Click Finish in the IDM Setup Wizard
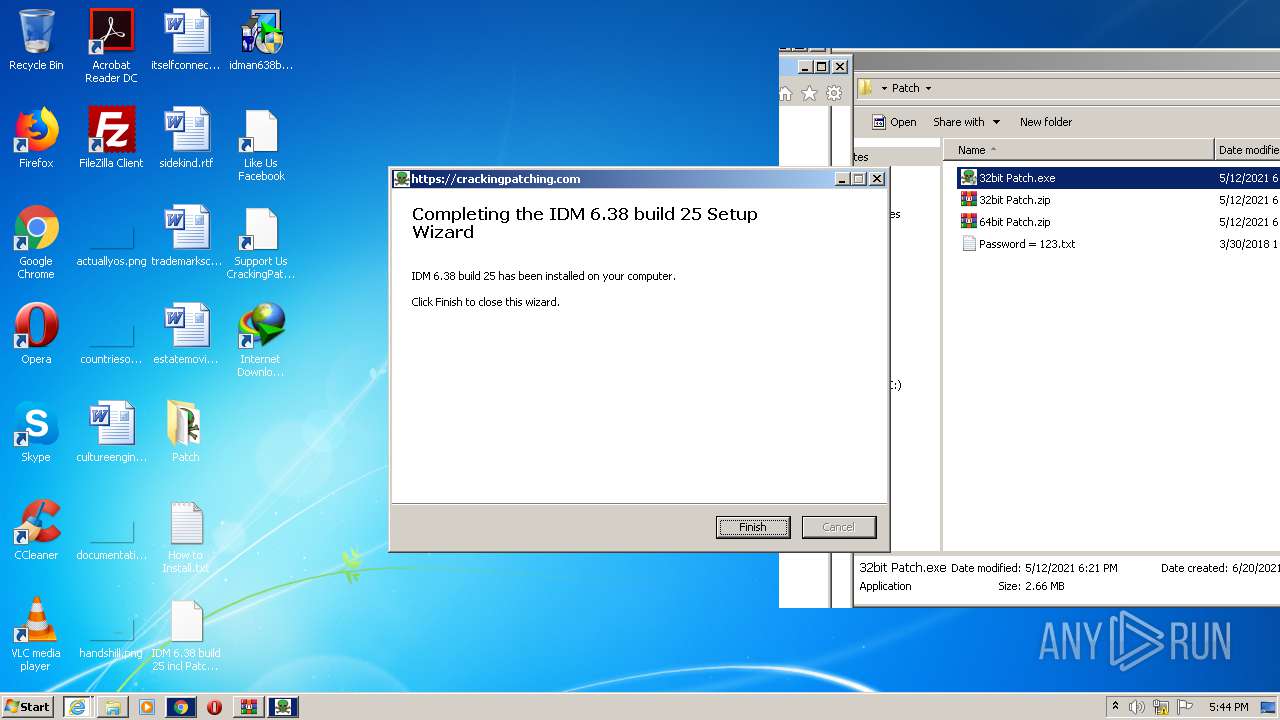Viewport: 1280px width, 720px height. pos(753,527)
